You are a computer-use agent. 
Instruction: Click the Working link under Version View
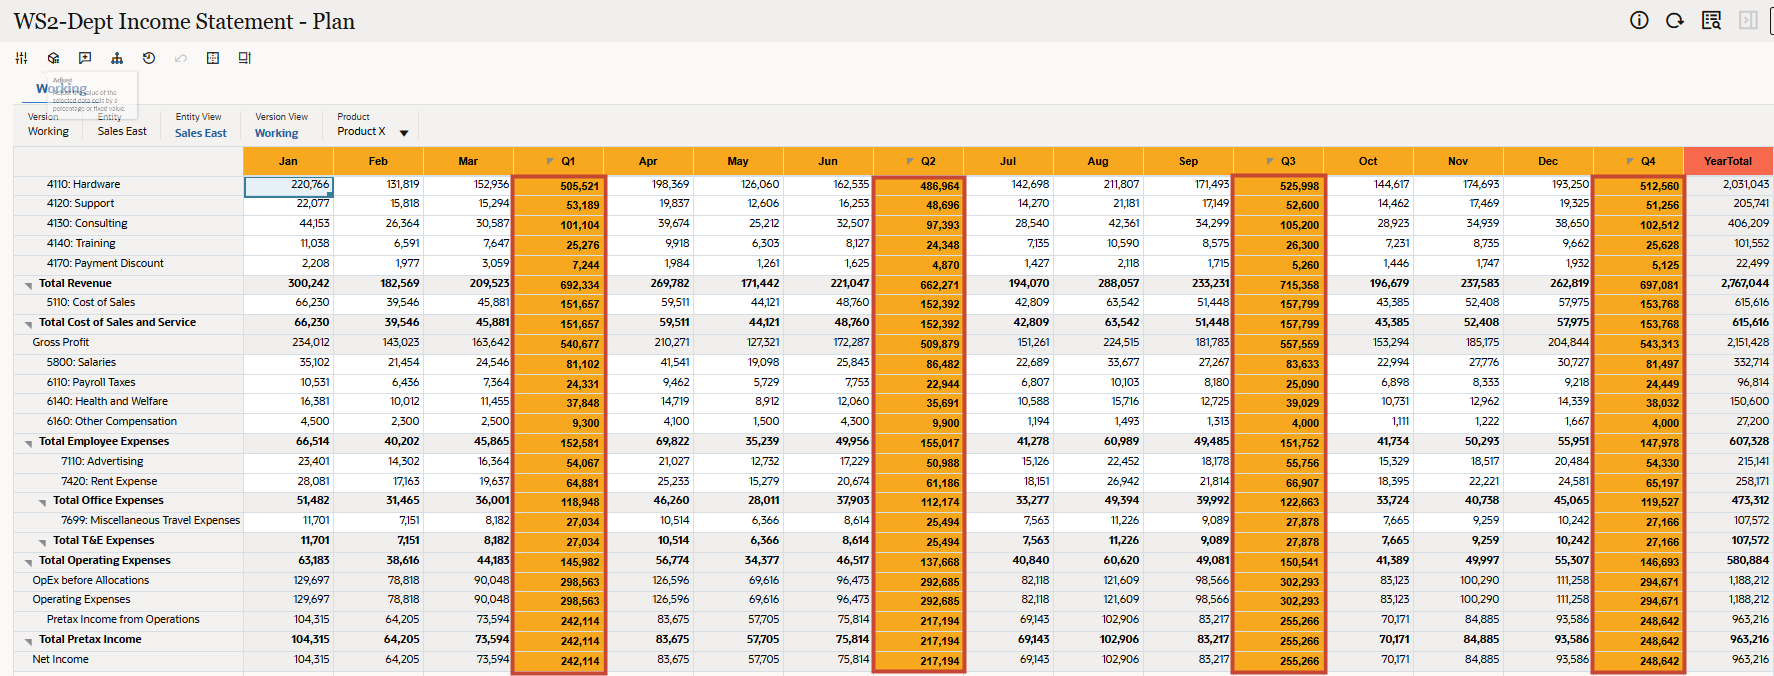pyautogui.click(x=276, y=133)
